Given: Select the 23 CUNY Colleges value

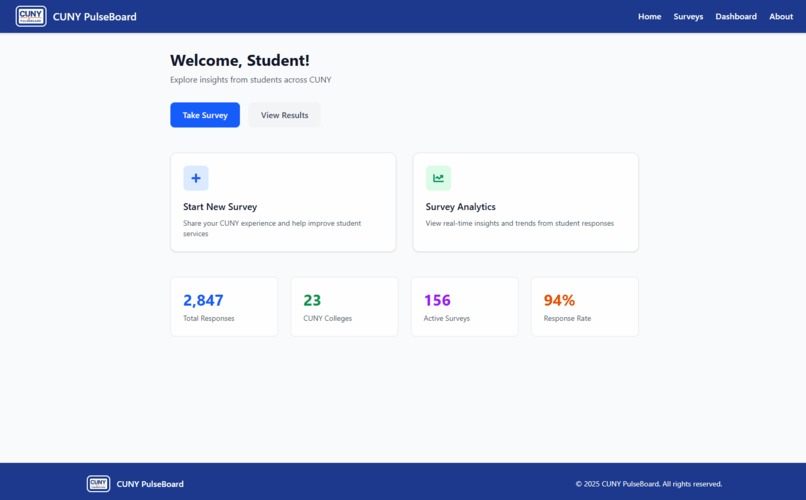Looking at the screenshot, I should 312,300.
